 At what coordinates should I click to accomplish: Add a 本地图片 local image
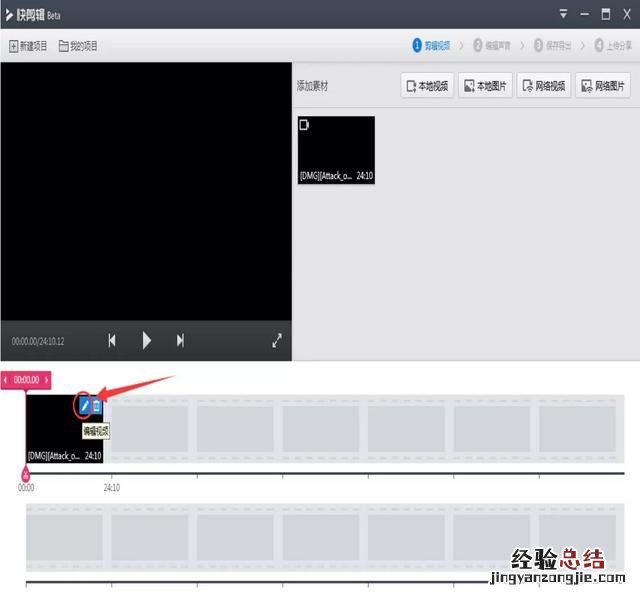coord(485,86)
